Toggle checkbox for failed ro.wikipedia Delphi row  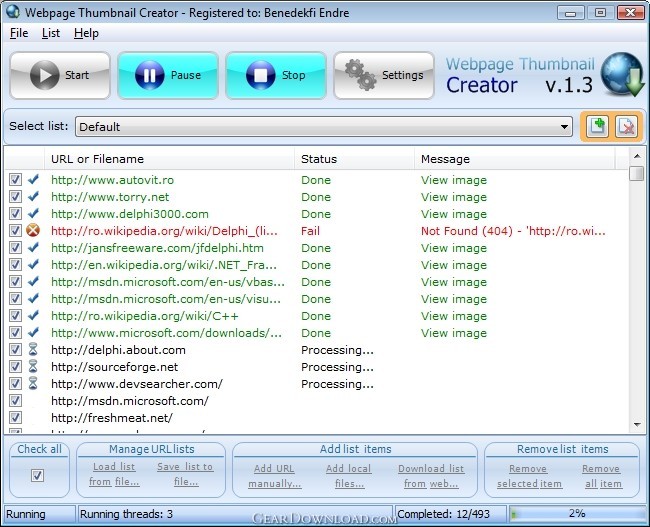[x=15, y=231]
